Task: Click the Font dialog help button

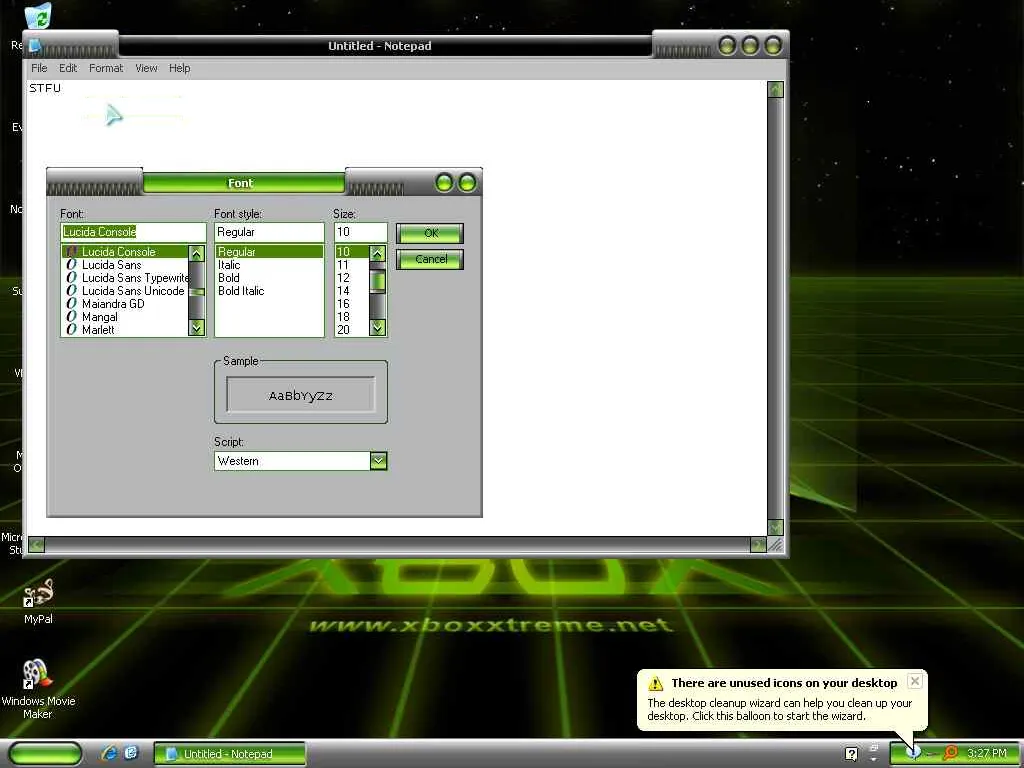Action: pos(444,183)
